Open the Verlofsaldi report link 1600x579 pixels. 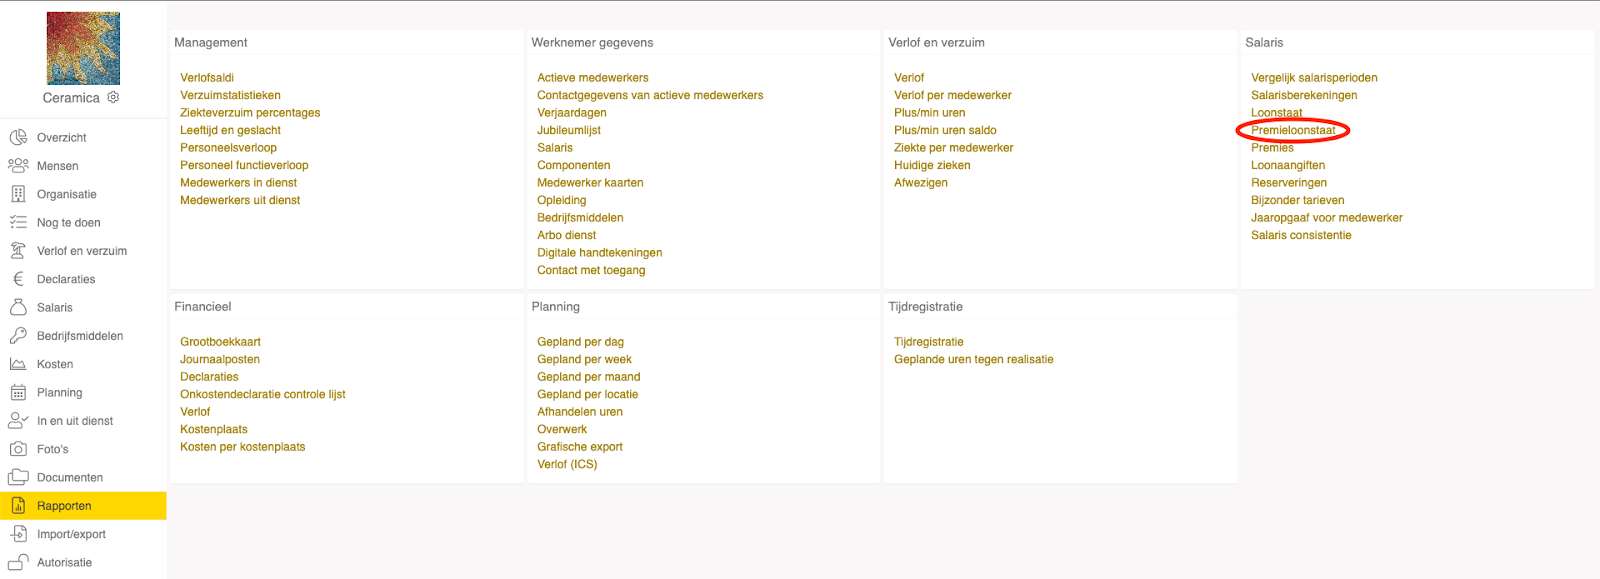point(207,78)
